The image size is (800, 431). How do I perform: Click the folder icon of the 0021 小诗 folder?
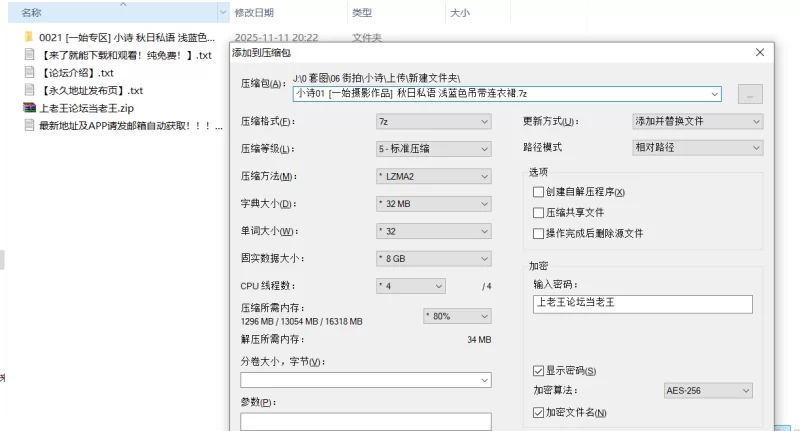pyautogui.click(x=29, y=38)
